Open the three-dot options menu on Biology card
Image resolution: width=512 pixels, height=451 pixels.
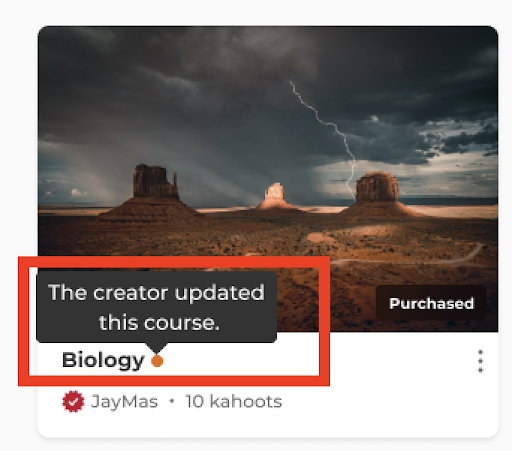[x=480, y=361]
